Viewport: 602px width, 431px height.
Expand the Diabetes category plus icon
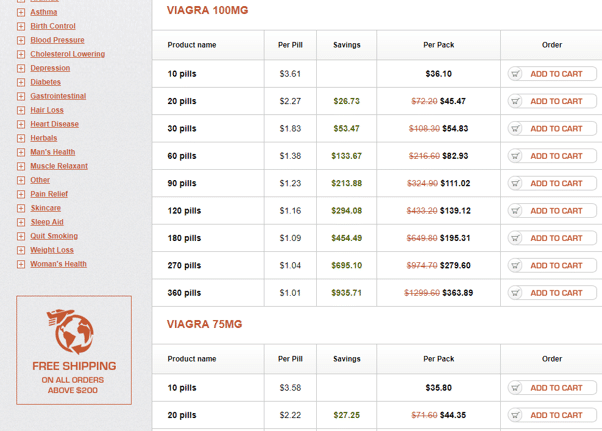(21, 82)
